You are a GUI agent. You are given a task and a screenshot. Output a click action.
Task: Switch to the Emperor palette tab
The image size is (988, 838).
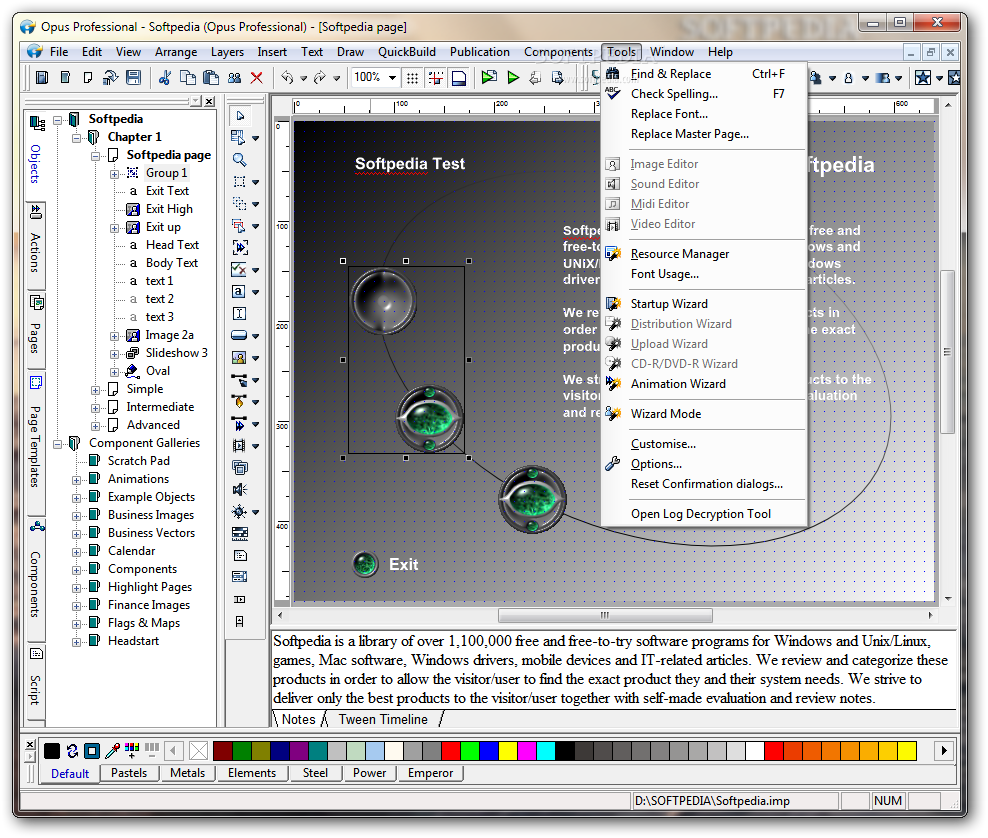pos(430,773)
